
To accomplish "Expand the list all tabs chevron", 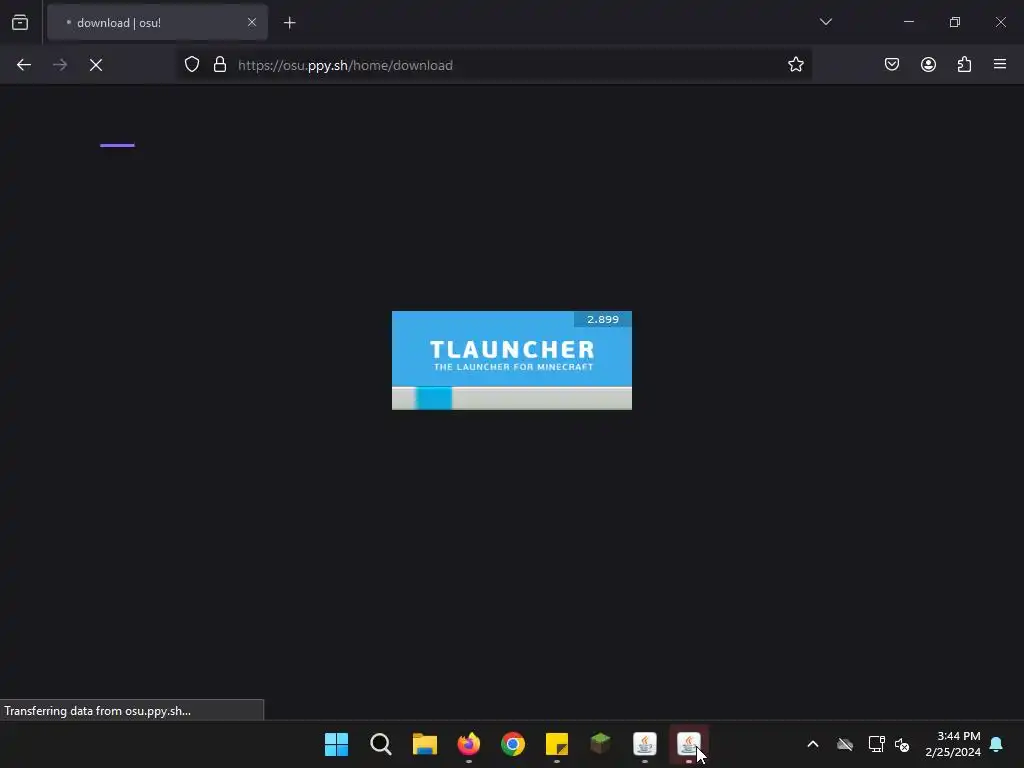I will (x=825, y=22).
